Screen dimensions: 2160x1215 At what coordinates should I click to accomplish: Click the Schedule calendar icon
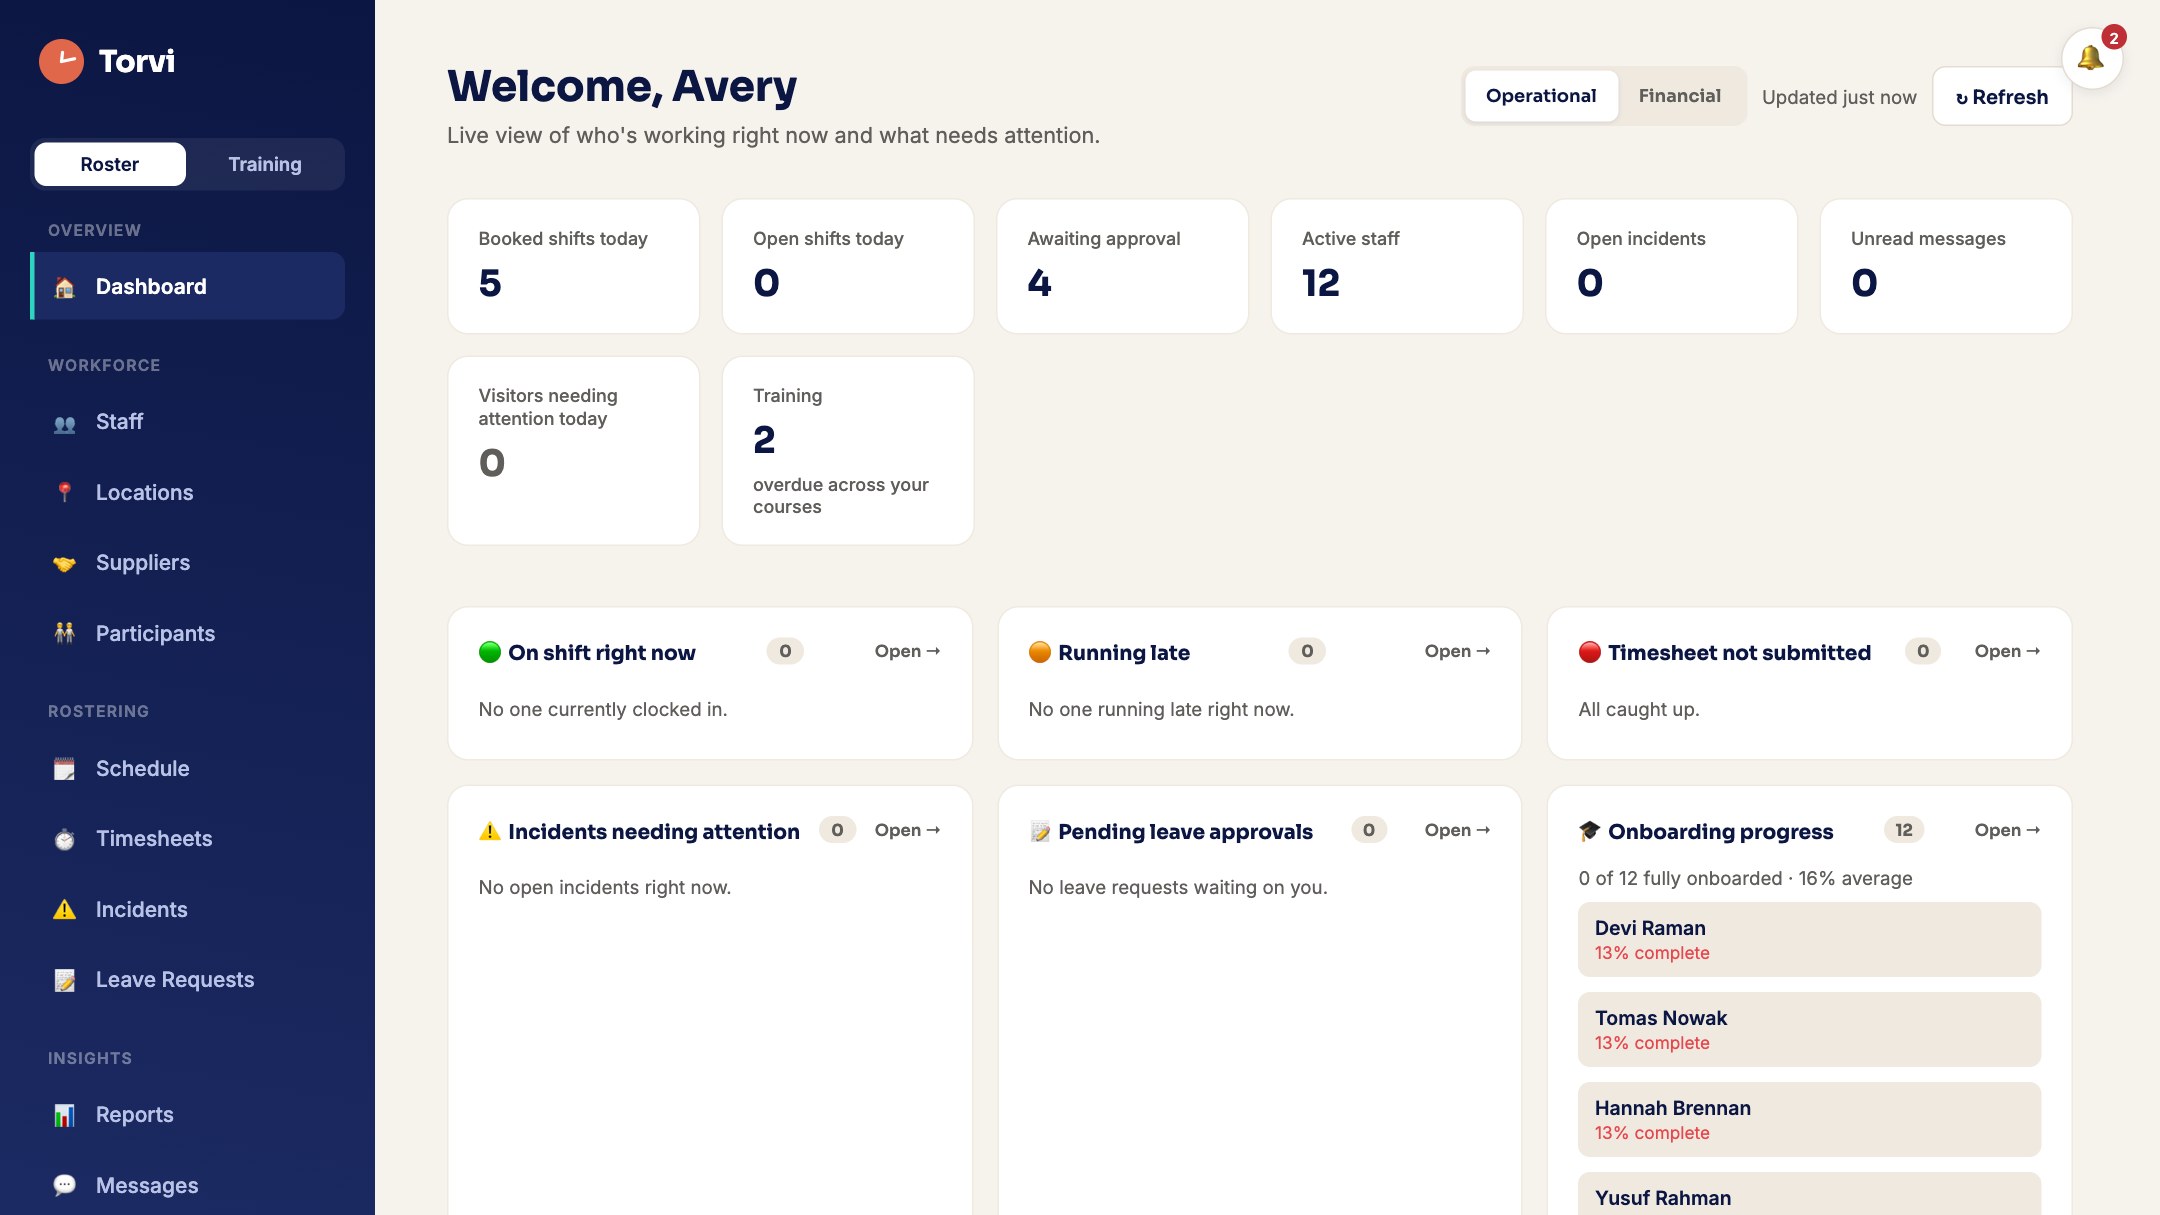pos(65,769)
